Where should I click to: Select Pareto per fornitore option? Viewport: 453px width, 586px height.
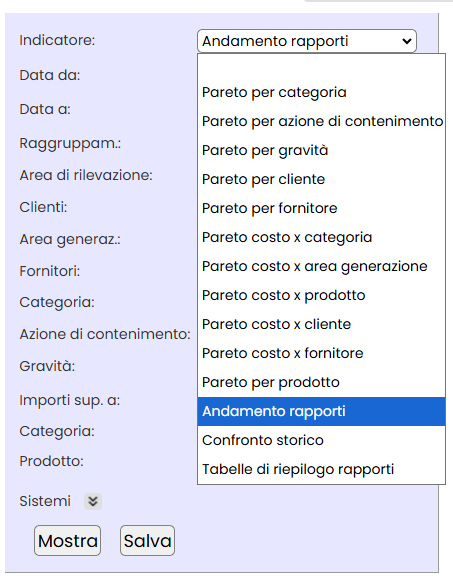pyautogui.click(x=321, y=208)
